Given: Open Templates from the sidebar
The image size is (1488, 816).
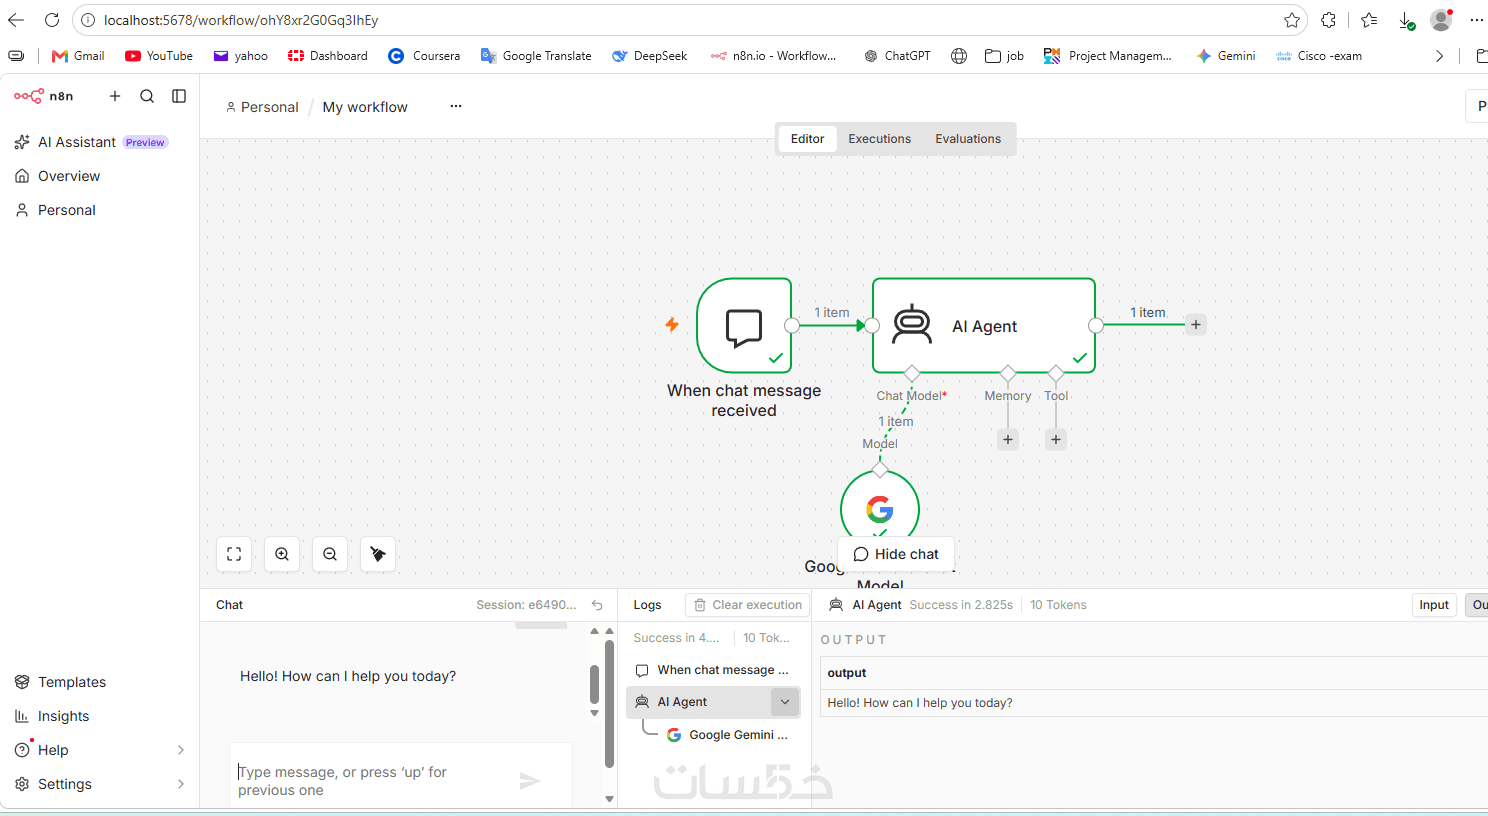Looking at the screenshot, I should 72,682.
